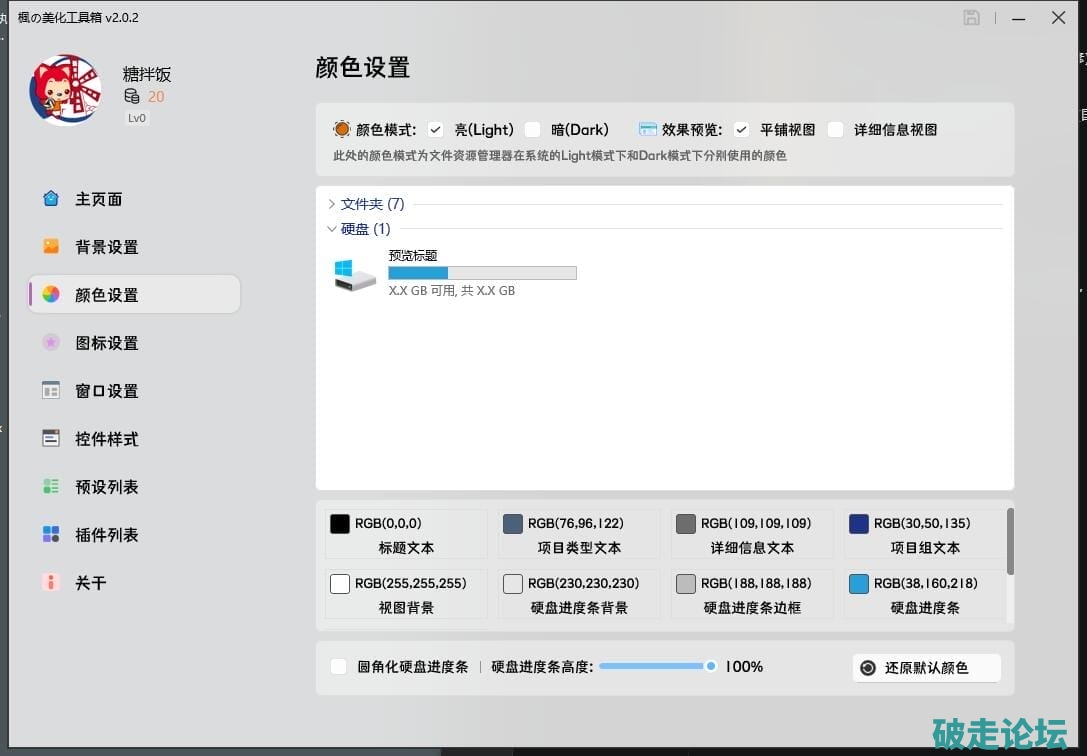Screen dimensions: 1087x756
Task: Enable the 暗(Dark) color mode checkbox
Action: click(533, 130)
